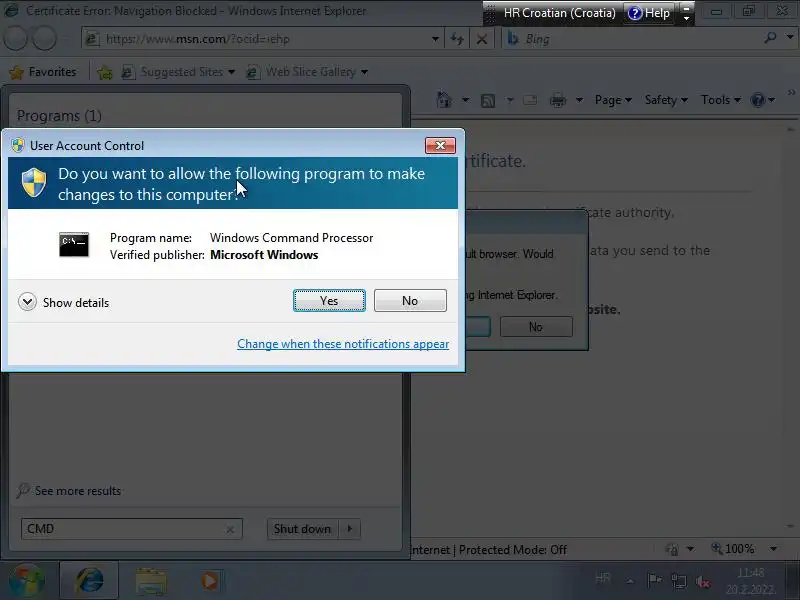This screenshot has height=600, width=800.
Task: Click the Stop icon in IE
Action: tap(482, 39)
